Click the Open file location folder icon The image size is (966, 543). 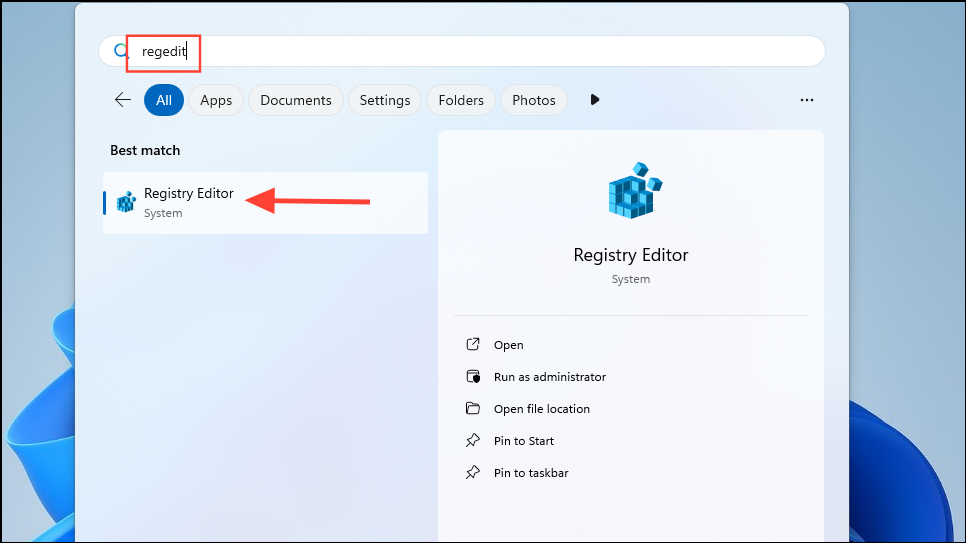point(473,408)
